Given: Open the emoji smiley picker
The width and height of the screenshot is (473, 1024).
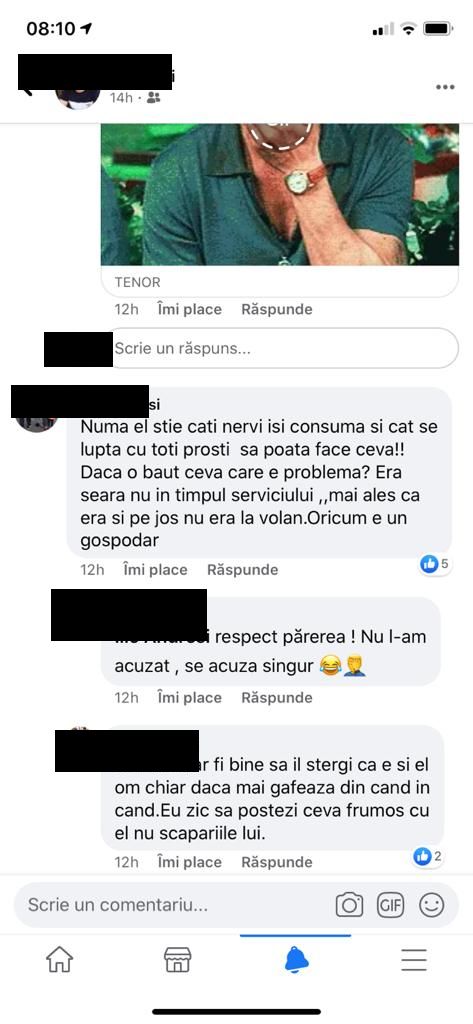Looking at the screenshot, I should click(x=431, y=904).
